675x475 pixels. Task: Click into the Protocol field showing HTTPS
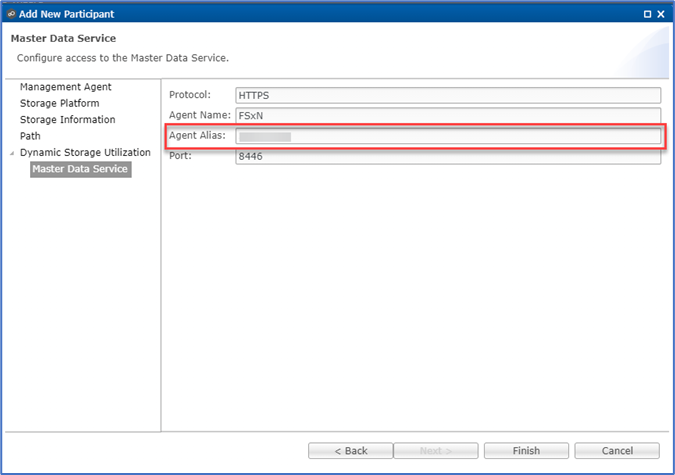coord(447,96)
